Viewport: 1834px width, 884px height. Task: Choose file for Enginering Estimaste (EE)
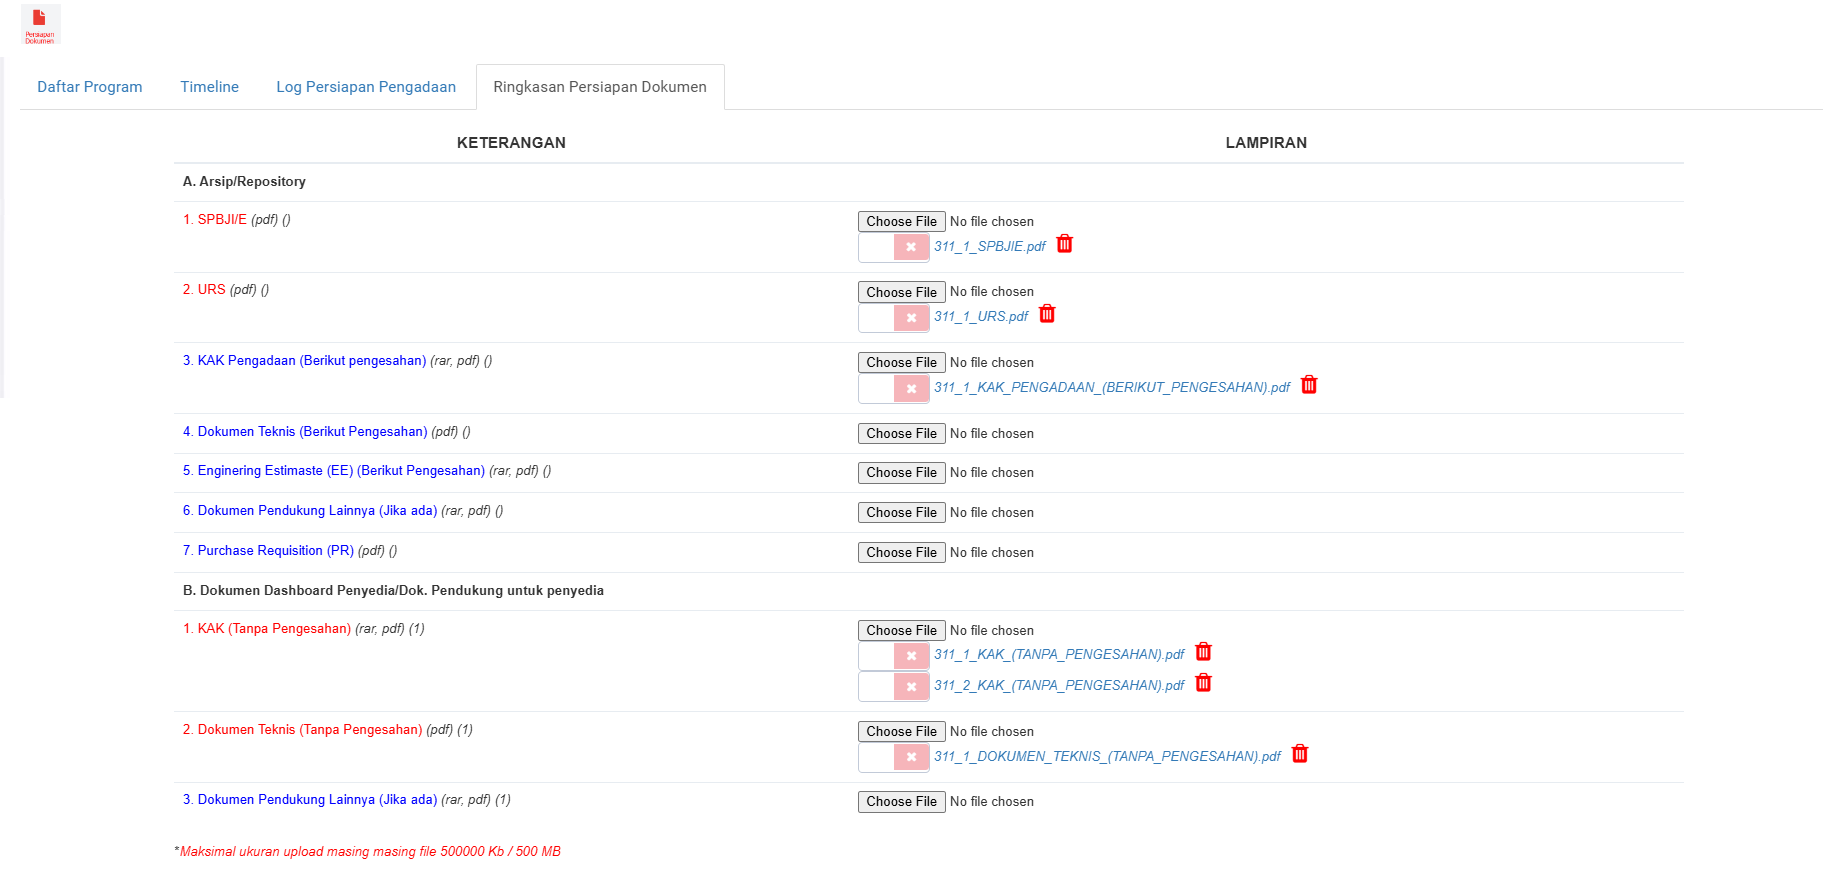(x=901, y=472)
